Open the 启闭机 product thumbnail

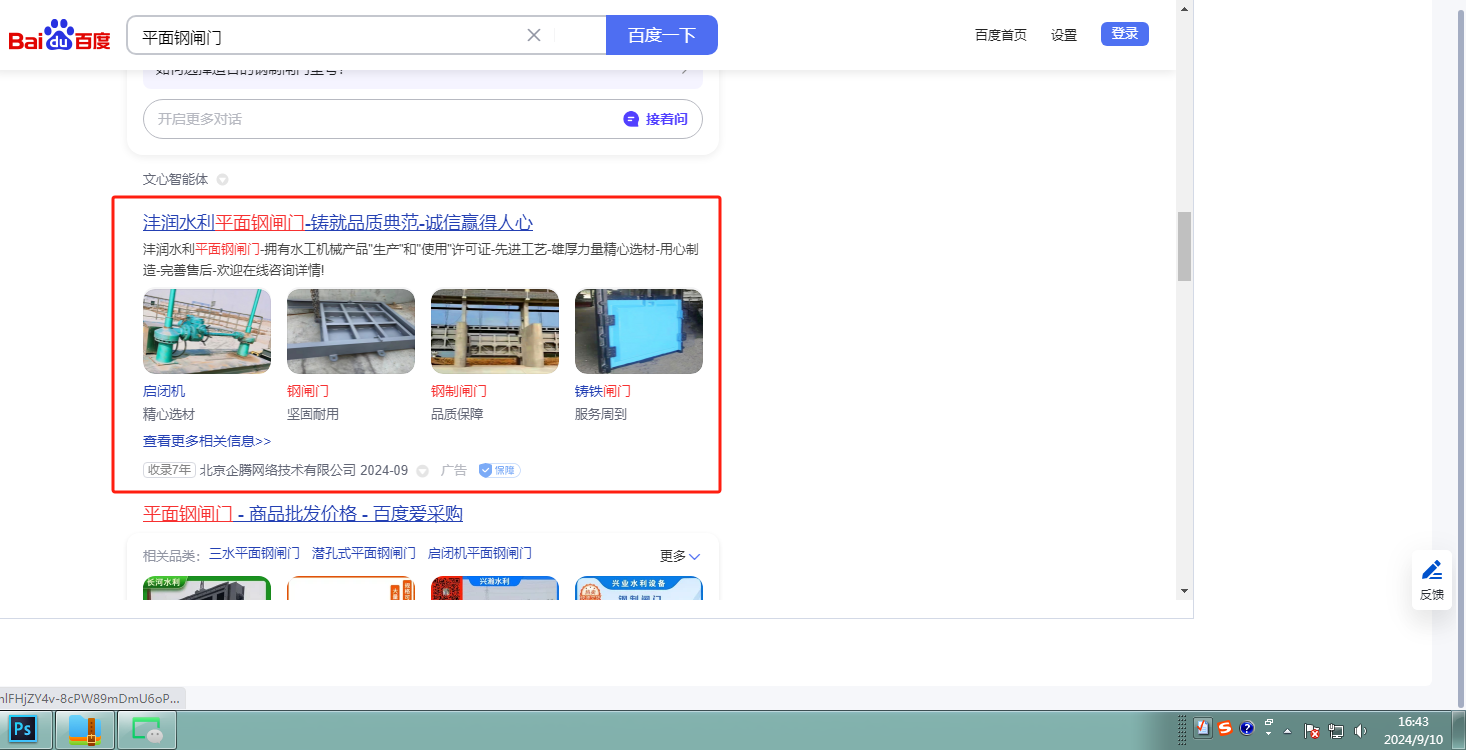(207, 331)
